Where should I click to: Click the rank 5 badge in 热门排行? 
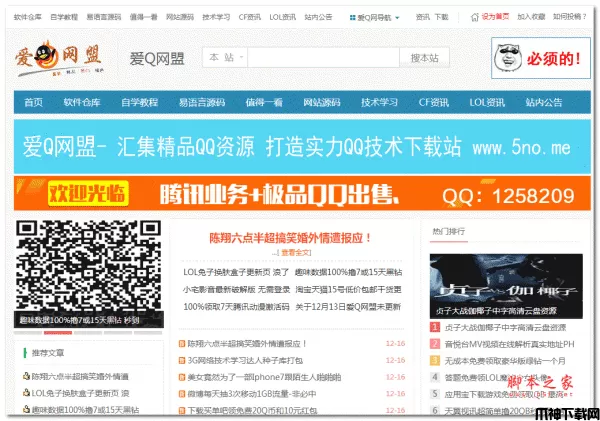click(435, 394)
